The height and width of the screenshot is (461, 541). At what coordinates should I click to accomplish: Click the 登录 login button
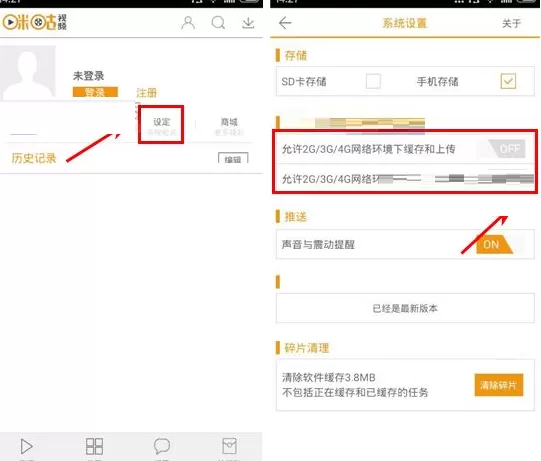coord(95,92)
